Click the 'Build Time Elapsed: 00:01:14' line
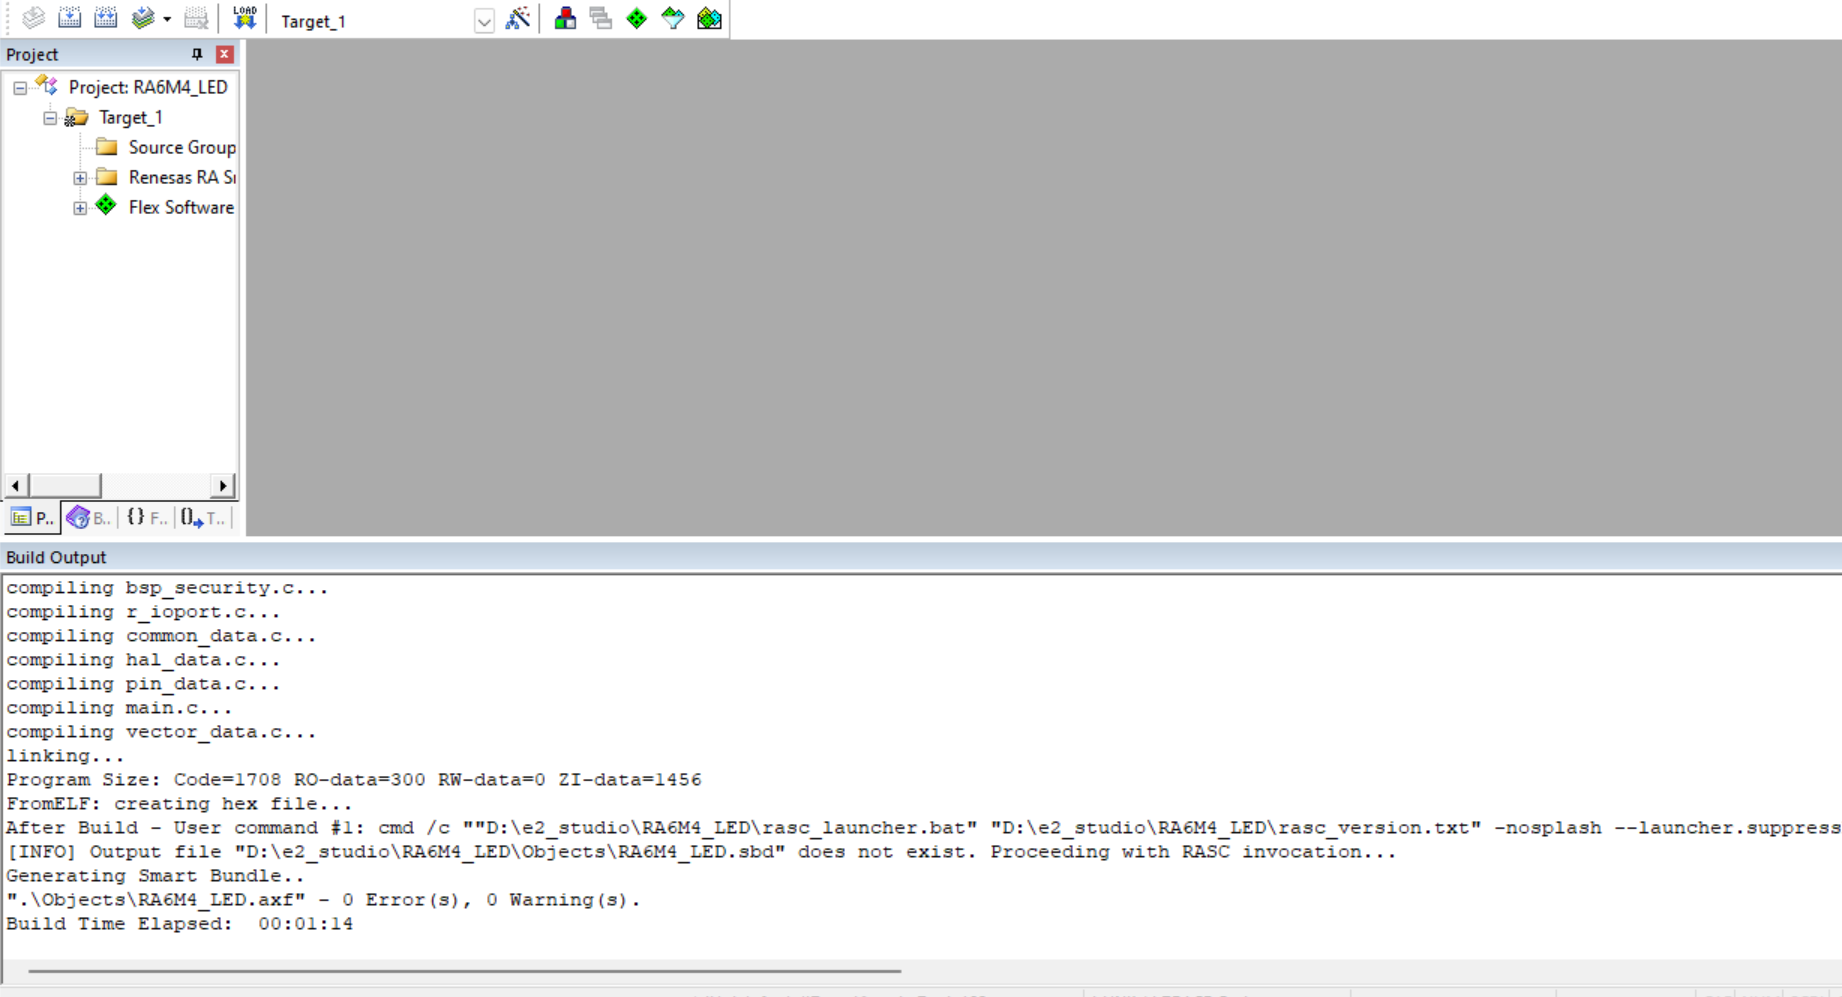 point(180,924)
